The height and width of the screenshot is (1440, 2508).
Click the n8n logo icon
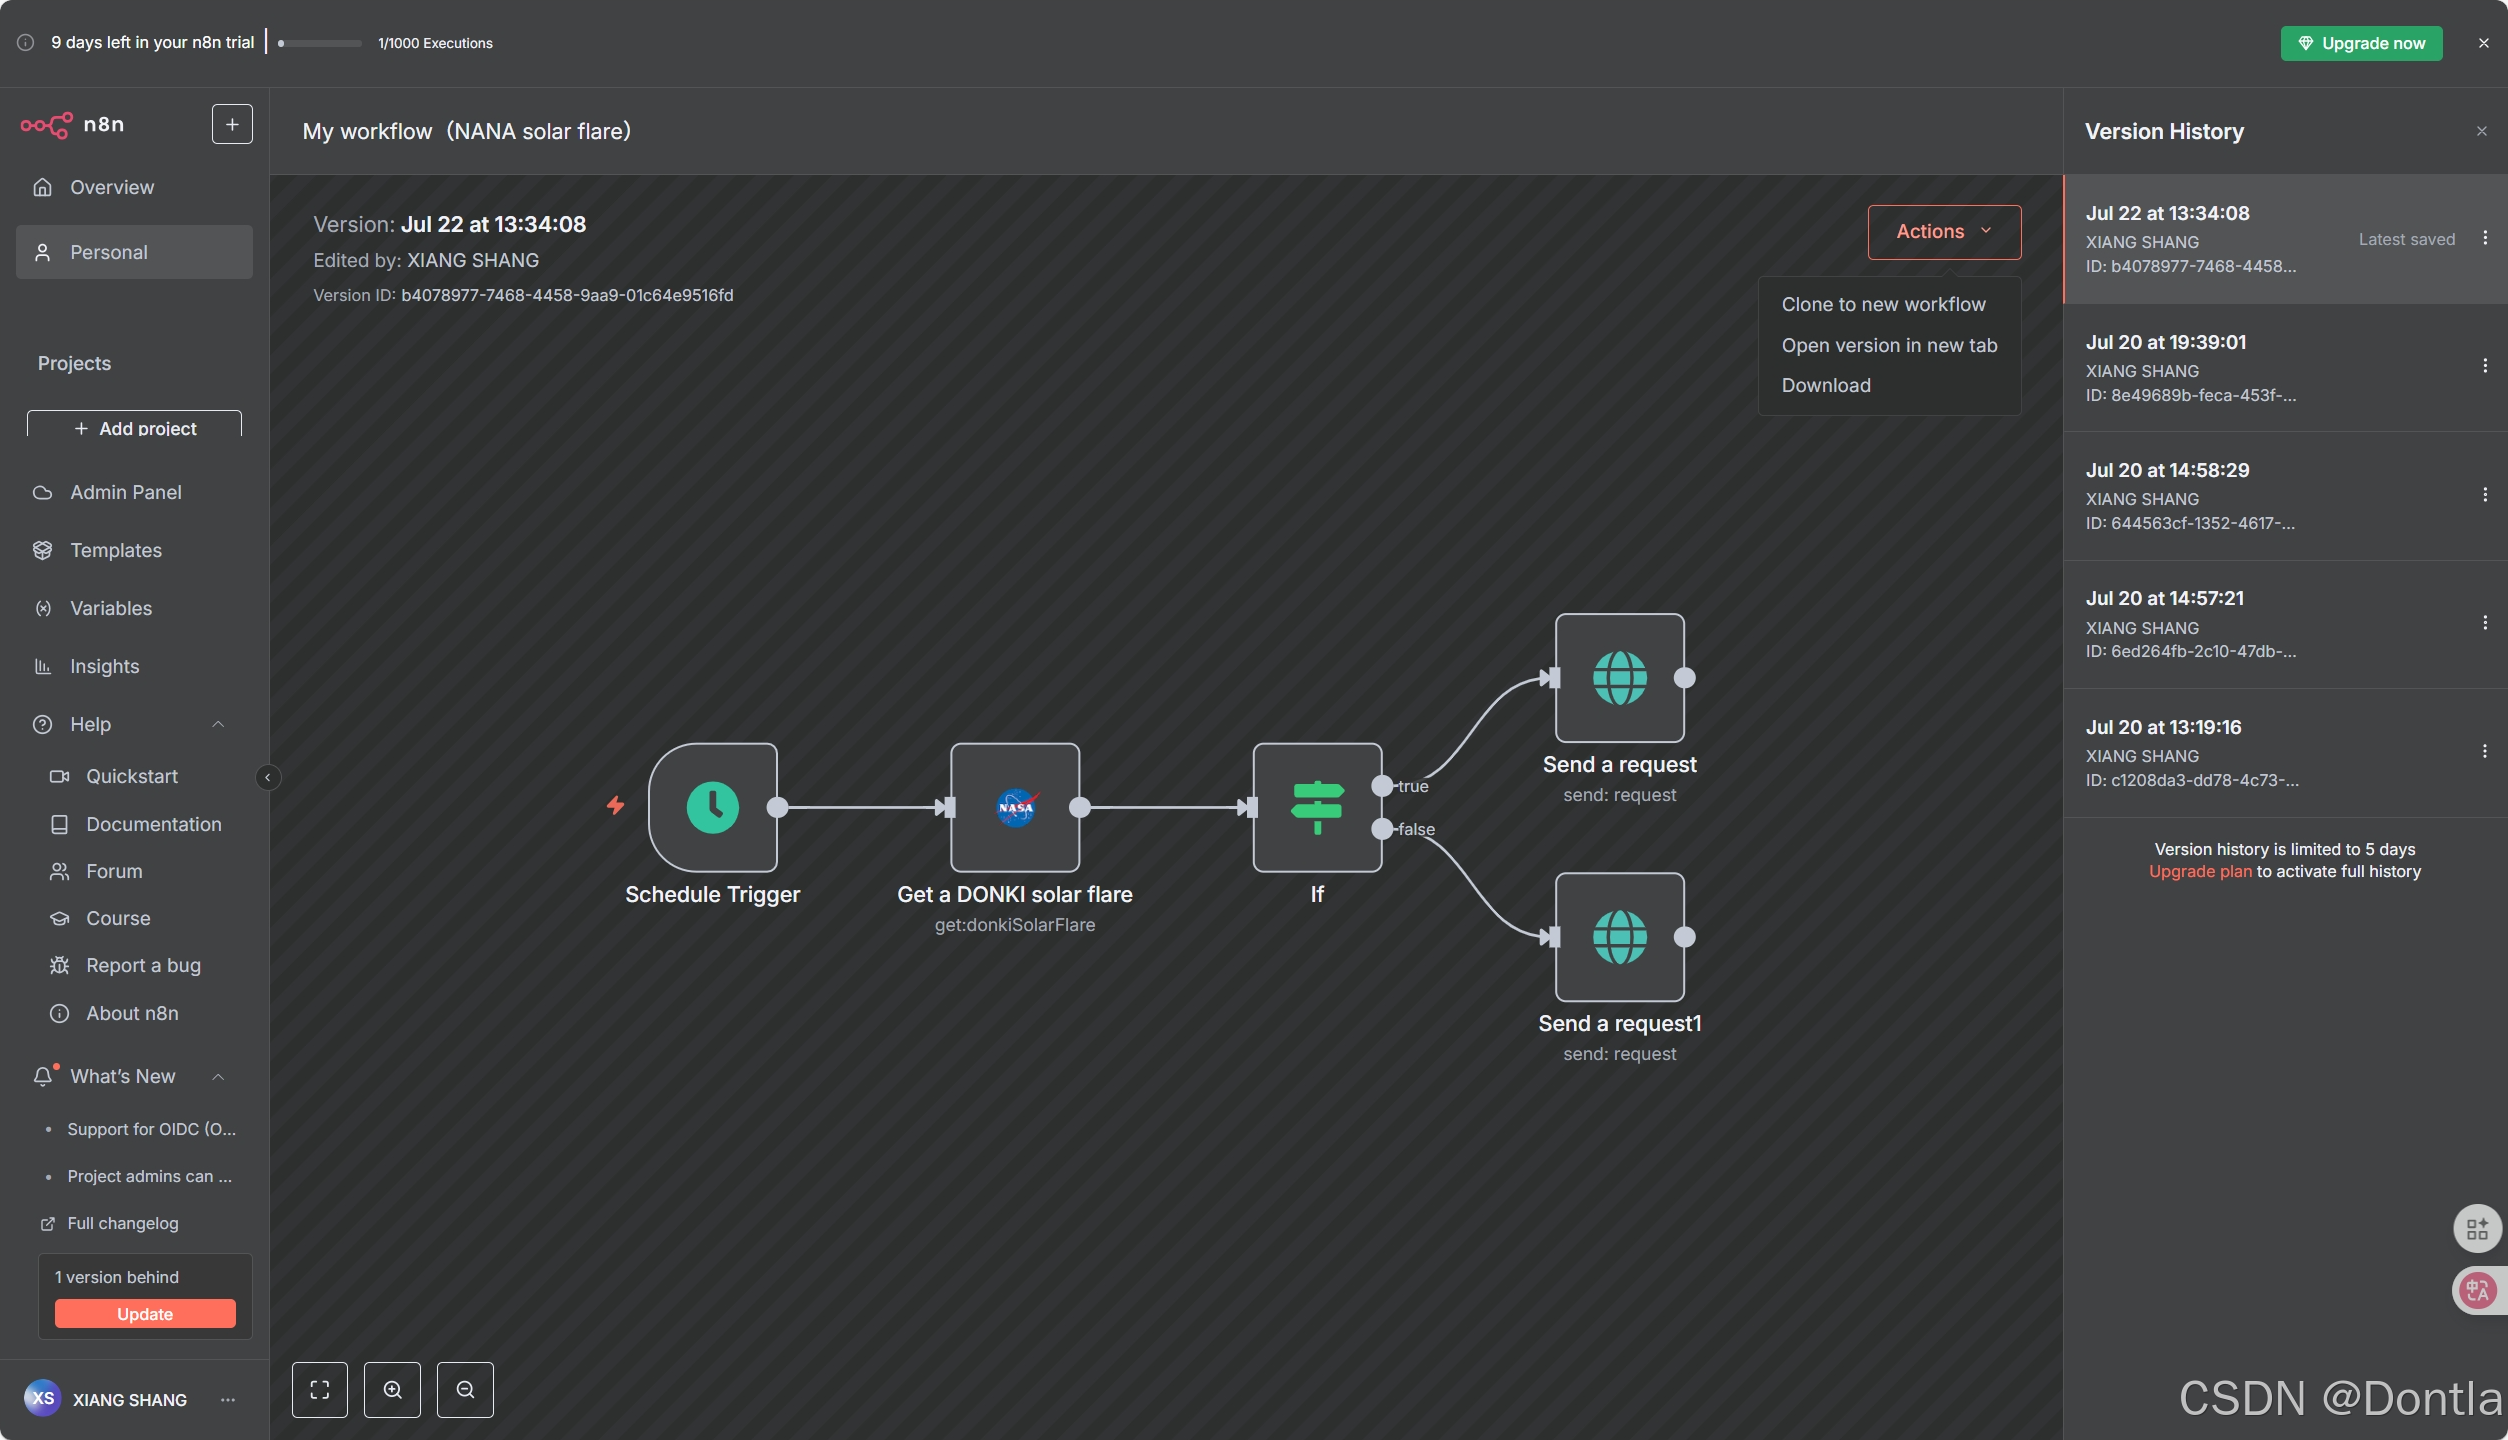(46, 125)
